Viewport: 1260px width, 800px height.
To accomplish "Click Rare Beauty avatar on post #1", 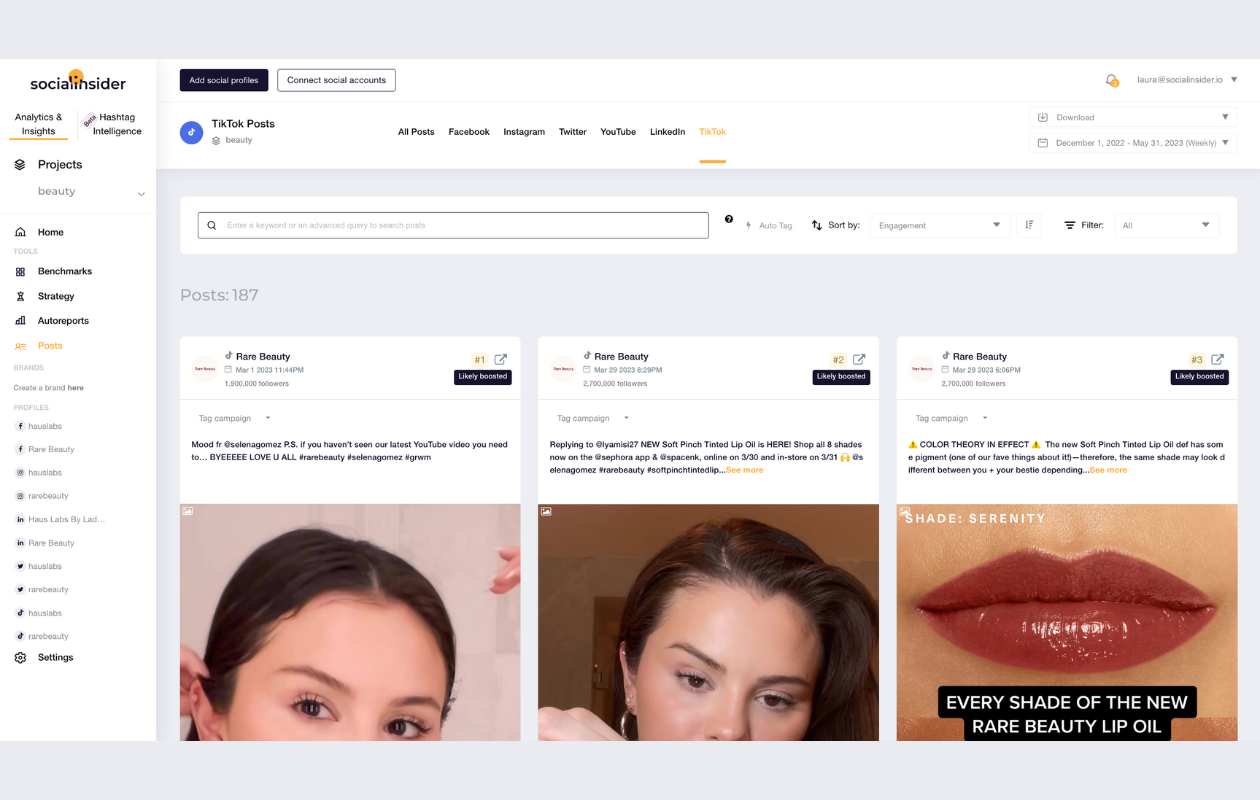I will tap(205, 369).
